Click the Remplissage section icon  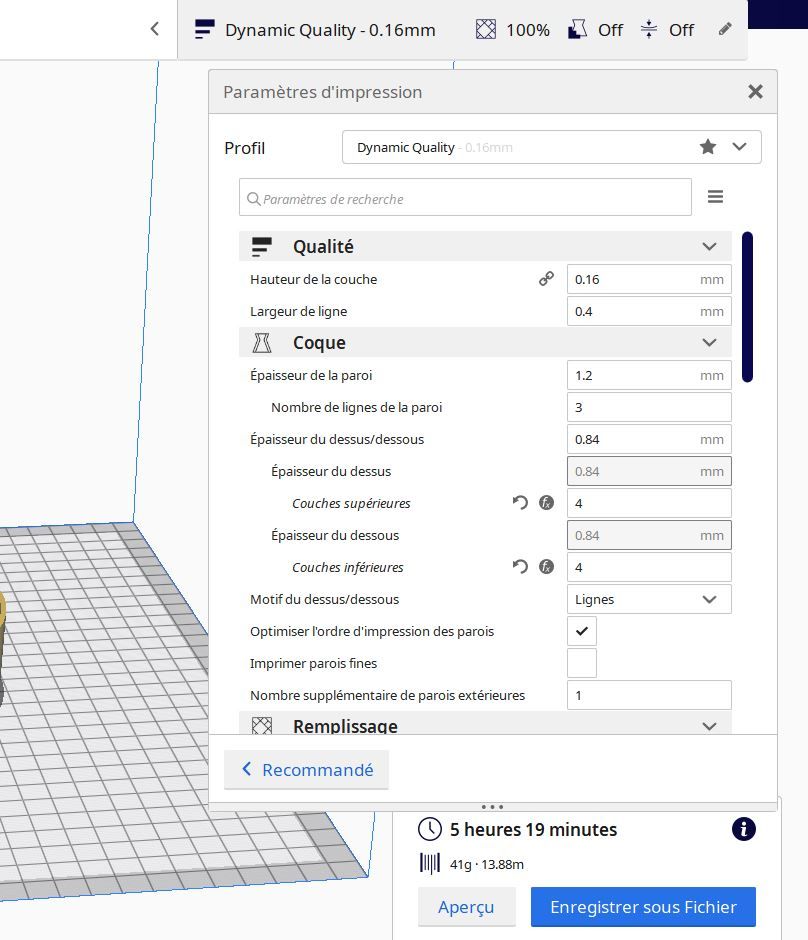coord(262,726)
